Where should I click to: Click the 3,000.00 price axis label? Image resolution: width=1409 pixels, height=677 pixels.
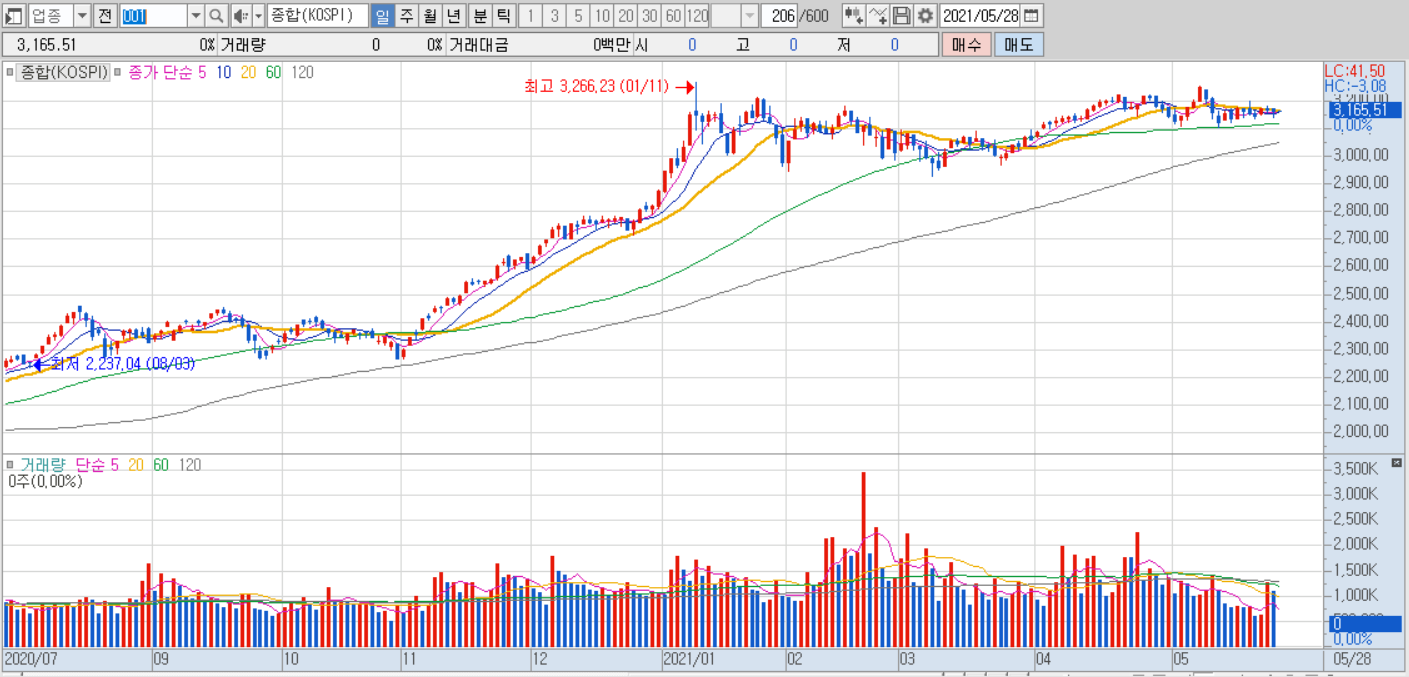pyautogui.click(x=1360, y=155)
